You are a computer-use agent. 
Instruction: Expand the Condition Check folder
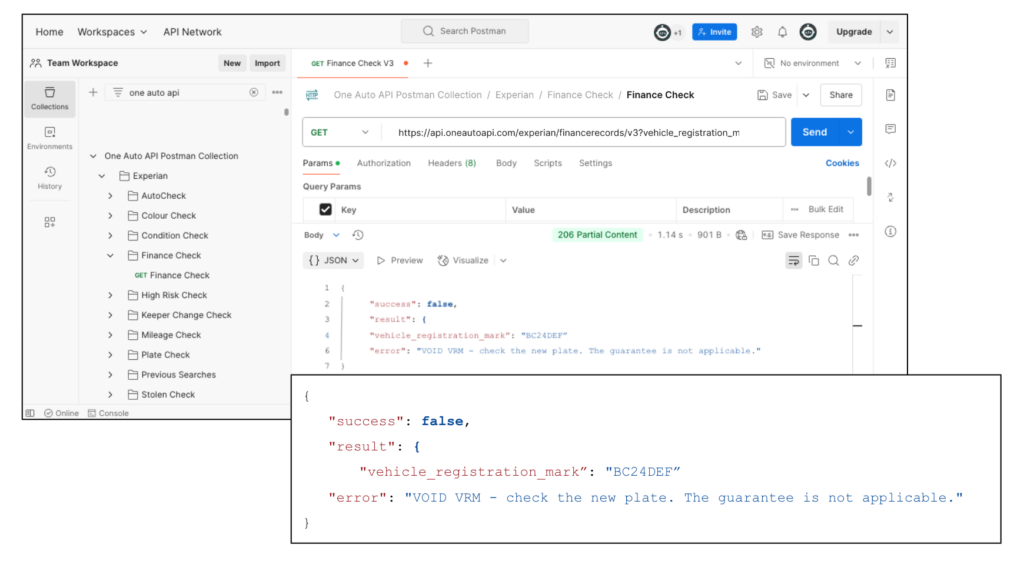pos(110,236)
